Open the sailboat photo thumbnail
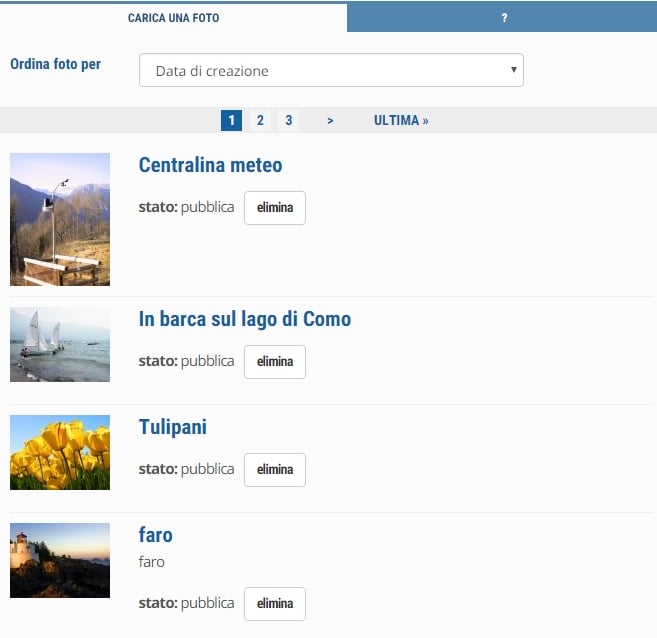657x638 pixels. pos(60,344)
